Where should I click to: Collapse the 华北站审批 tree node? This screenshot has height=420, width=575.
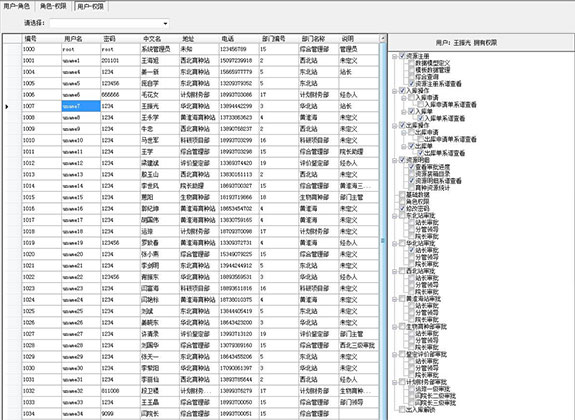point(395,244)
